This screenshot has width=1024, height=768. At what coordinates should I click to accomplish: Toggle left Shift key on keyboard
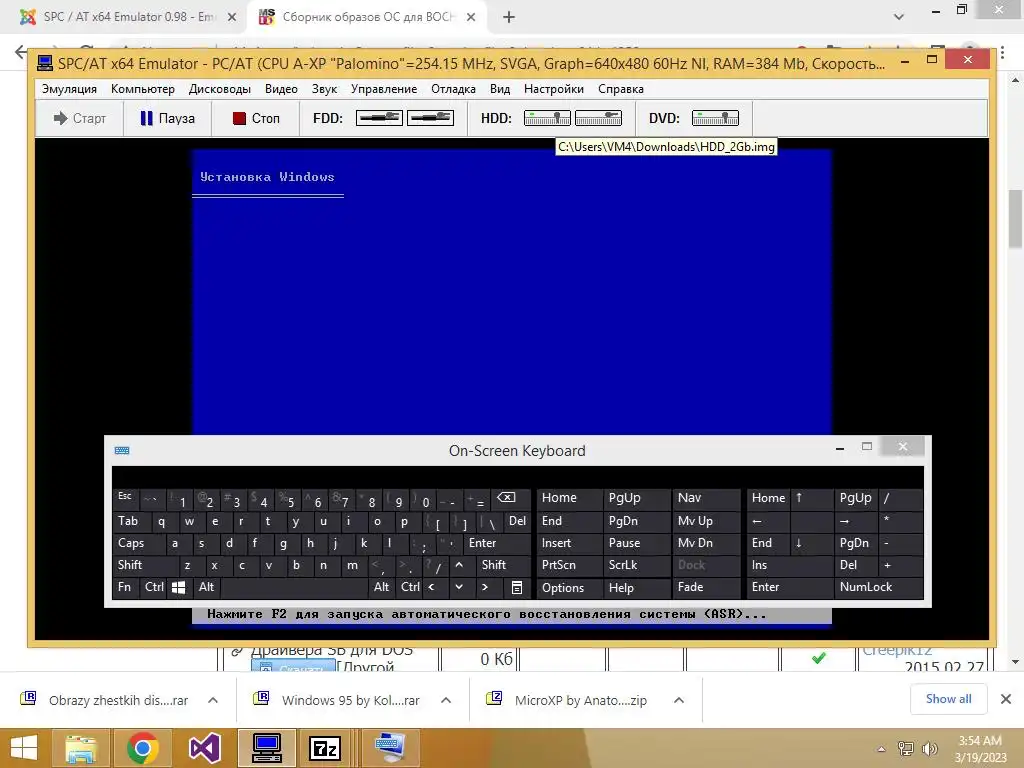tap(144, 565)
